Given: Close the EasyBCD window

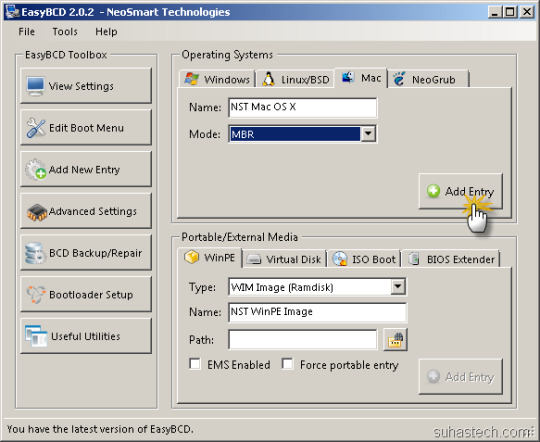Looking at the screenshot, I should coord(527,12).
